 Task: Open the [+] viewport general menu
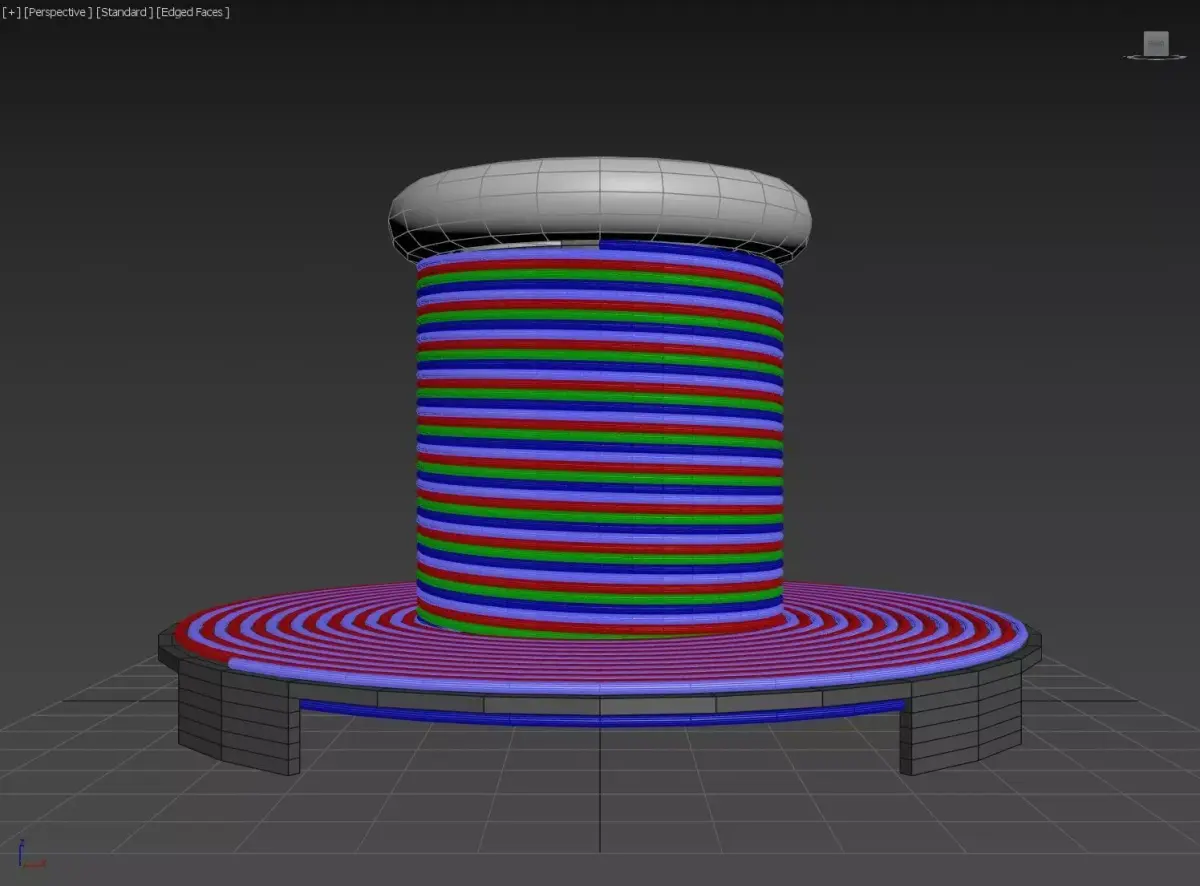coord(11,12)
